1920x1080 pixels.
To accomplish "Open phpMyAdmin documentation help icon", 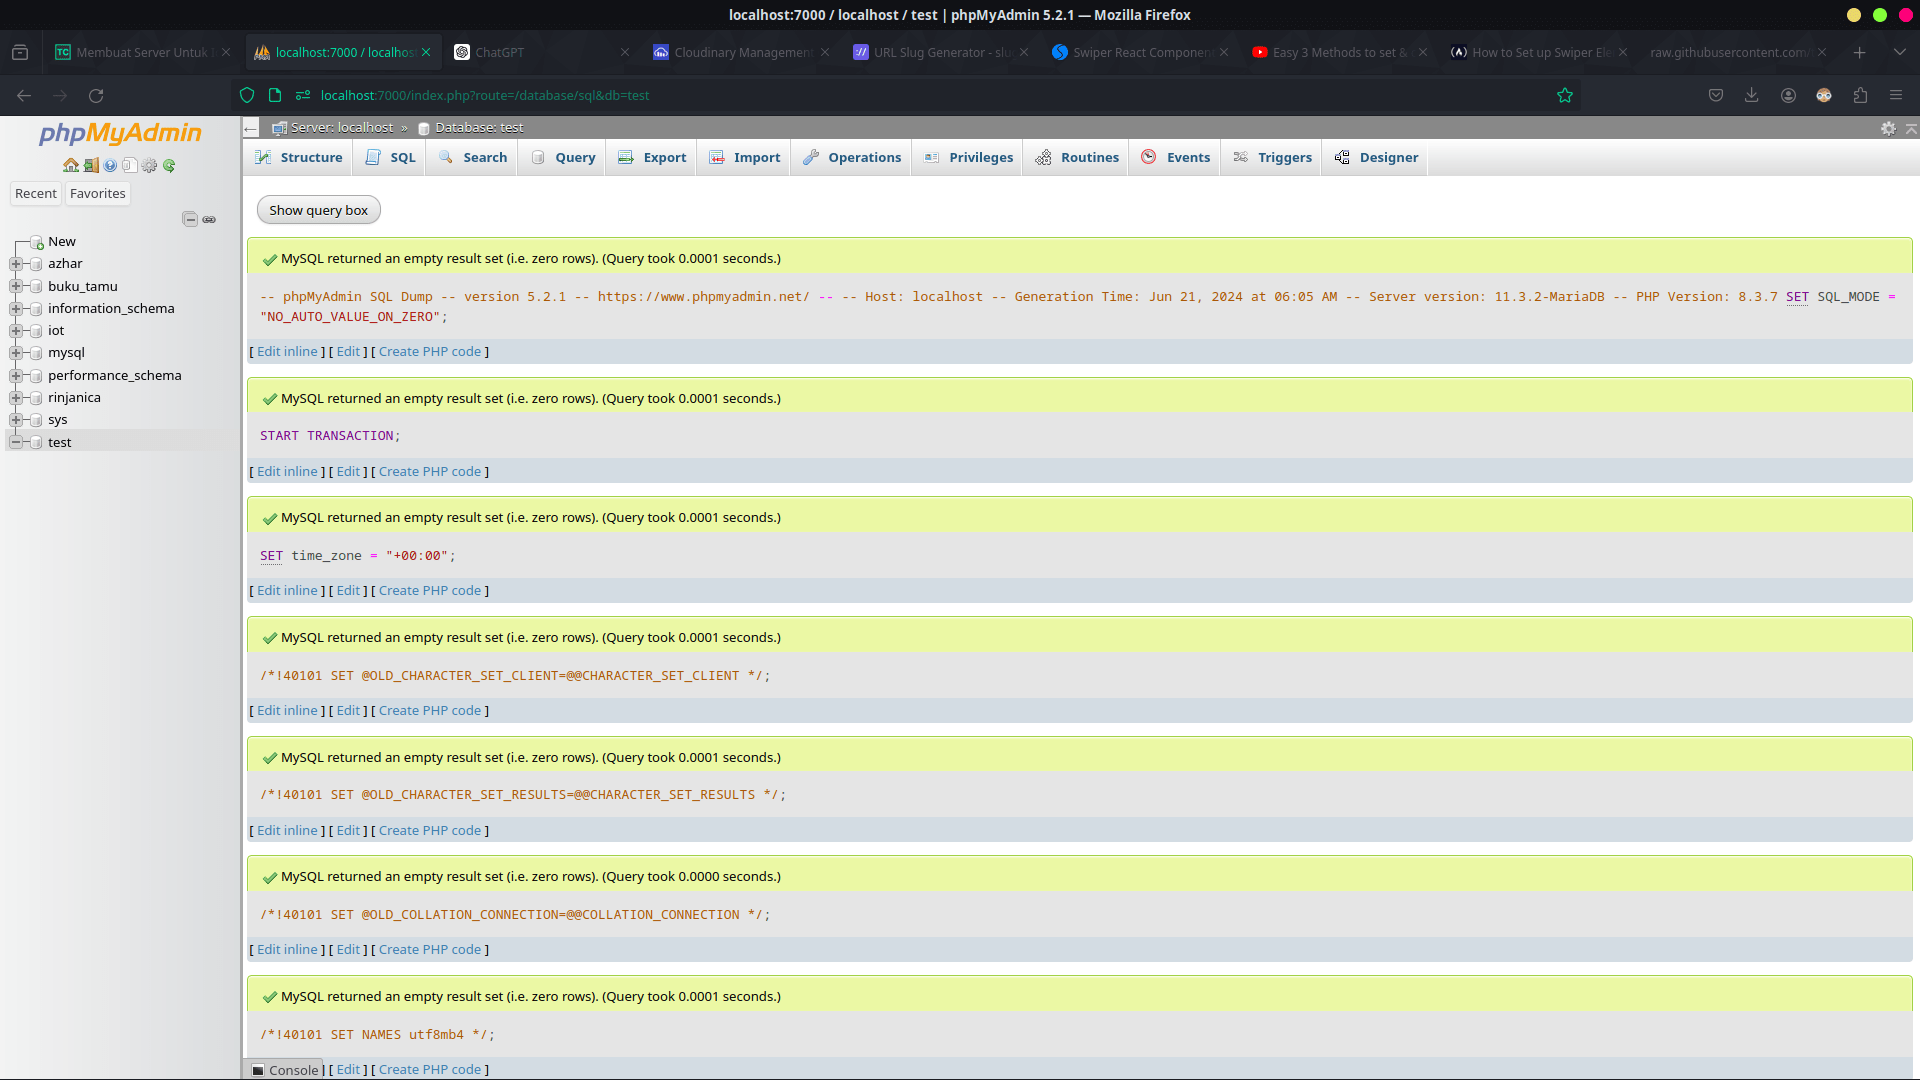I will tap(110, 166).
